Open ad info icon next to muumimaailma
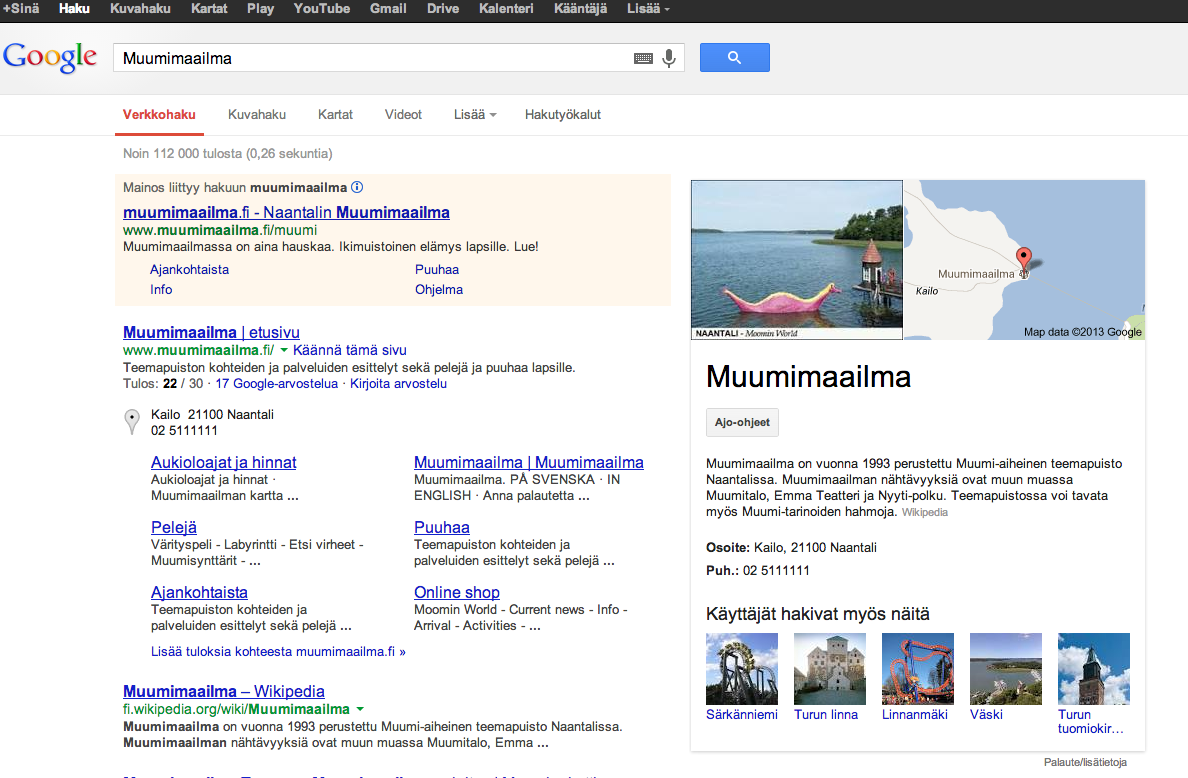This screenshot has width=1188, height=778. (357, 187)
